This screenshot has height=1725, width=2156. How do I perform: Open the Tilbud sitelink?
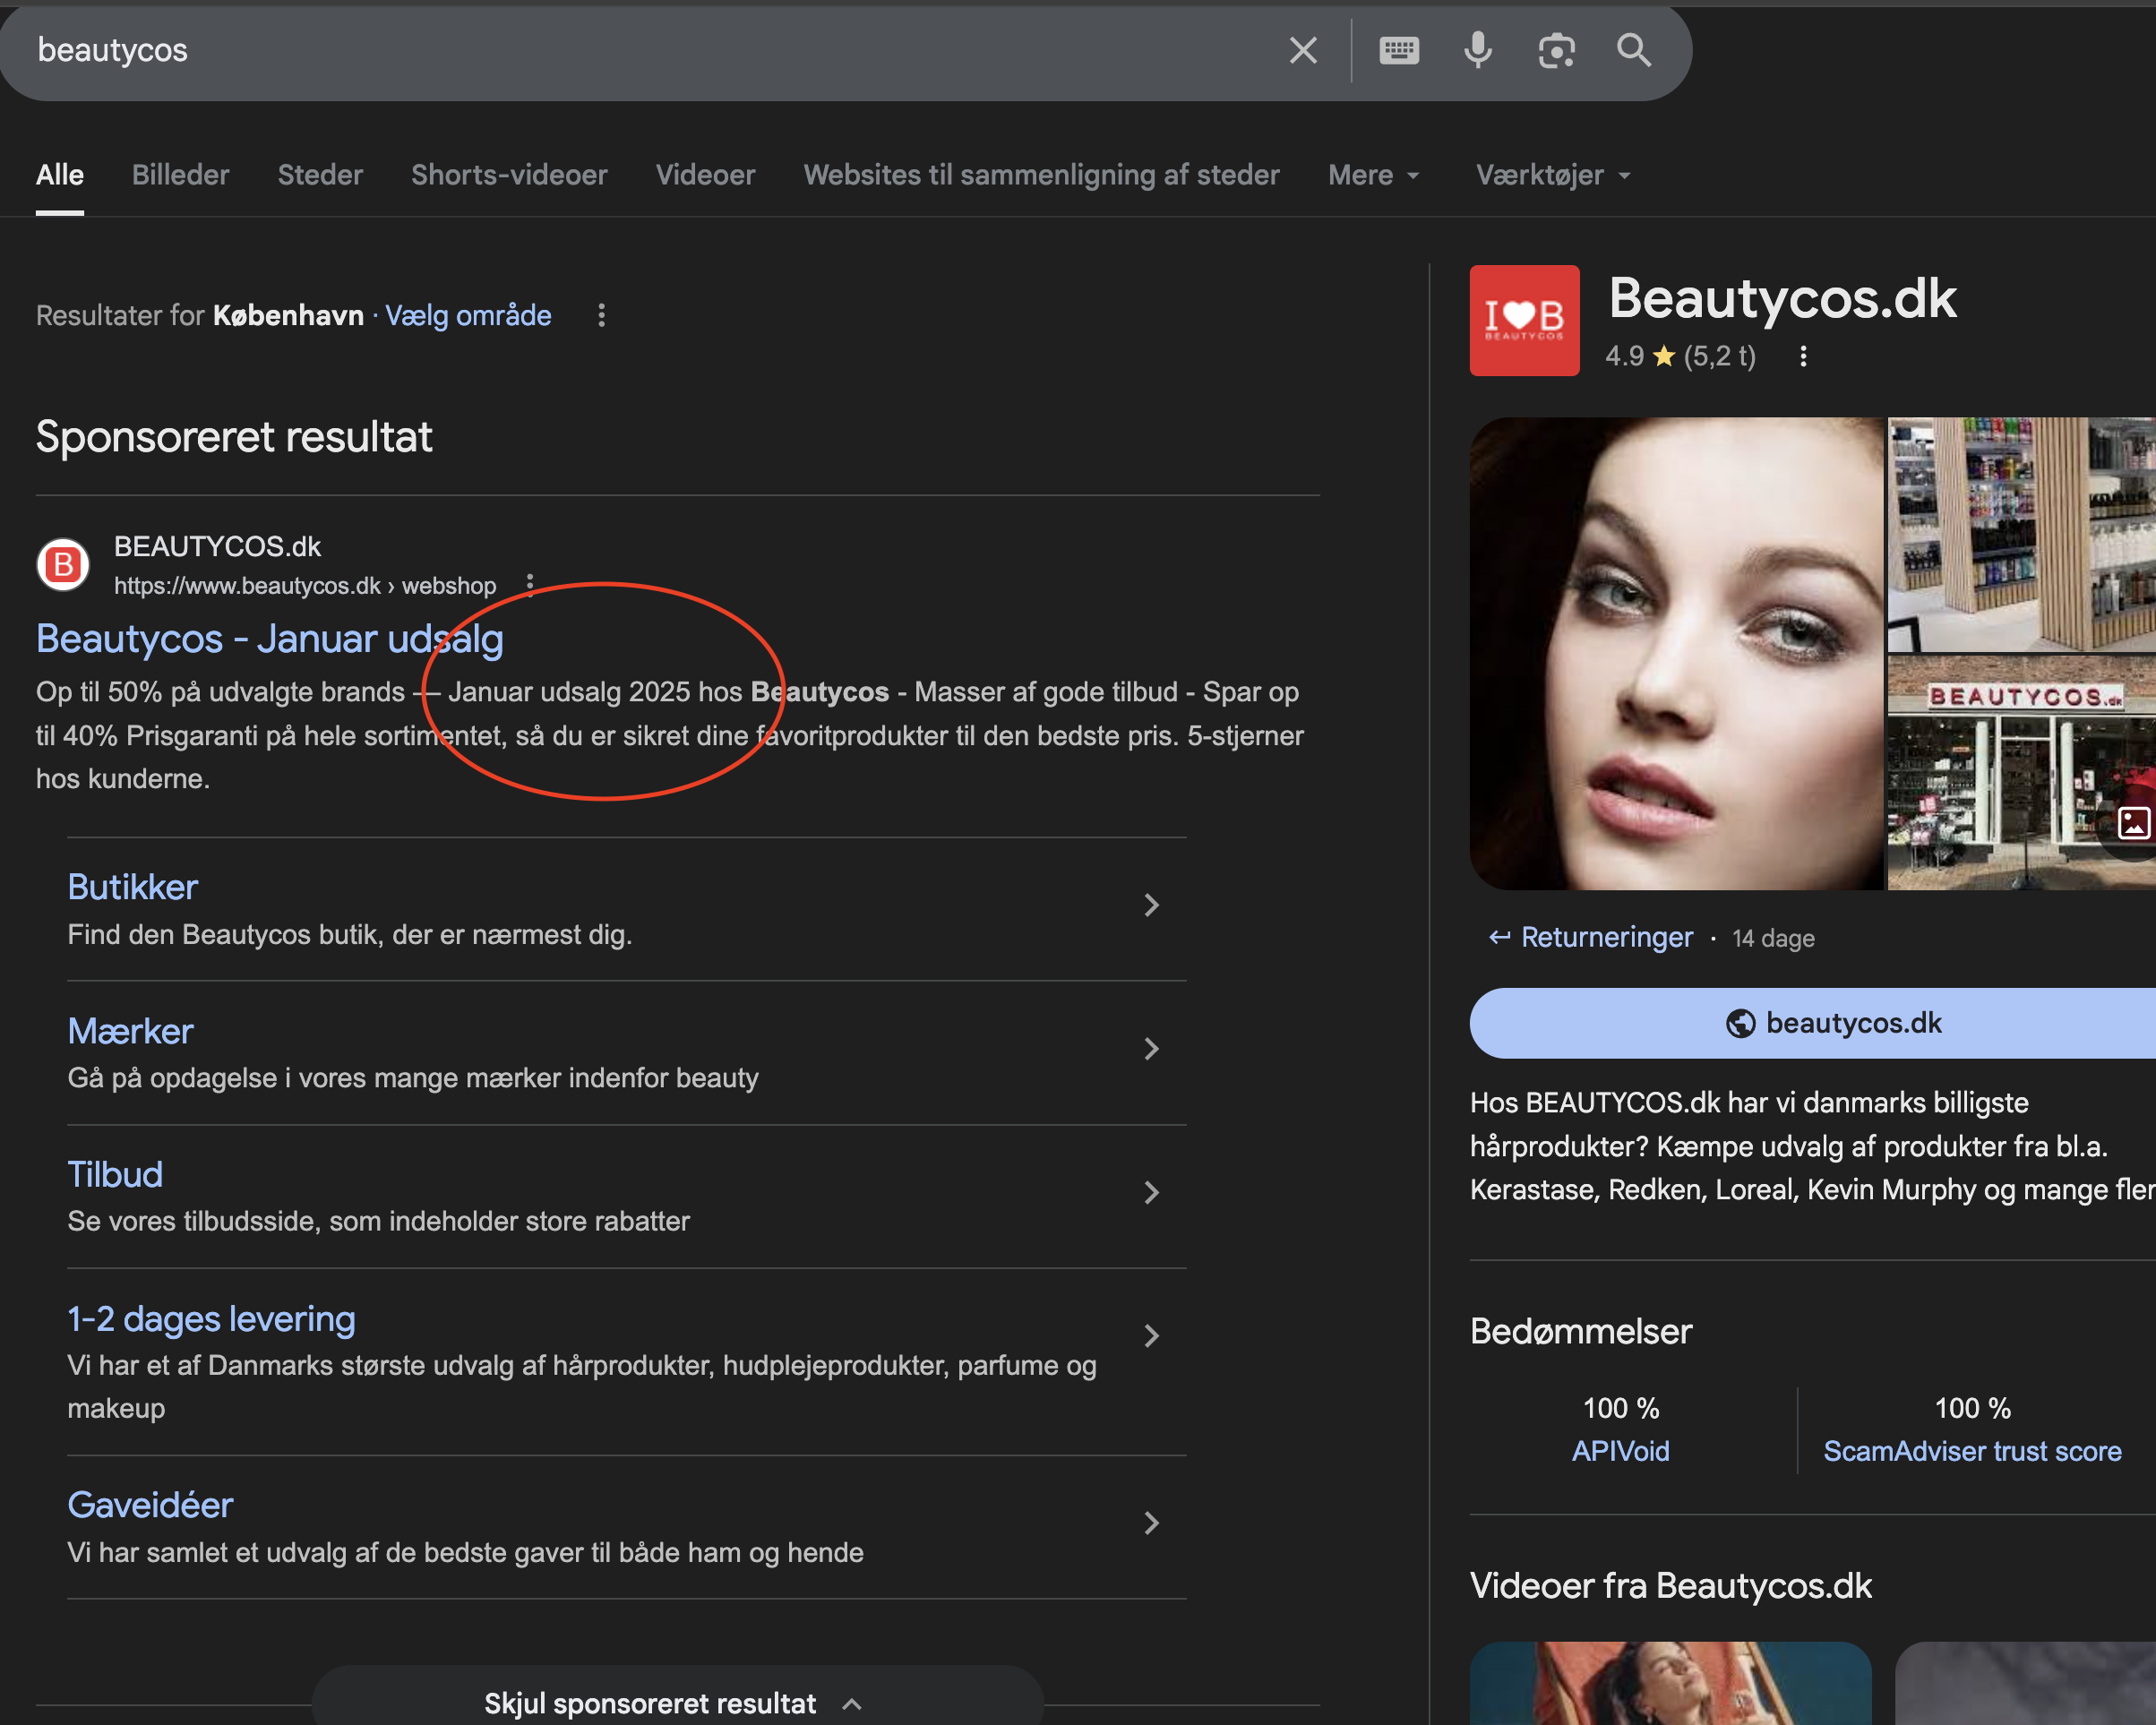[115, 1174]
